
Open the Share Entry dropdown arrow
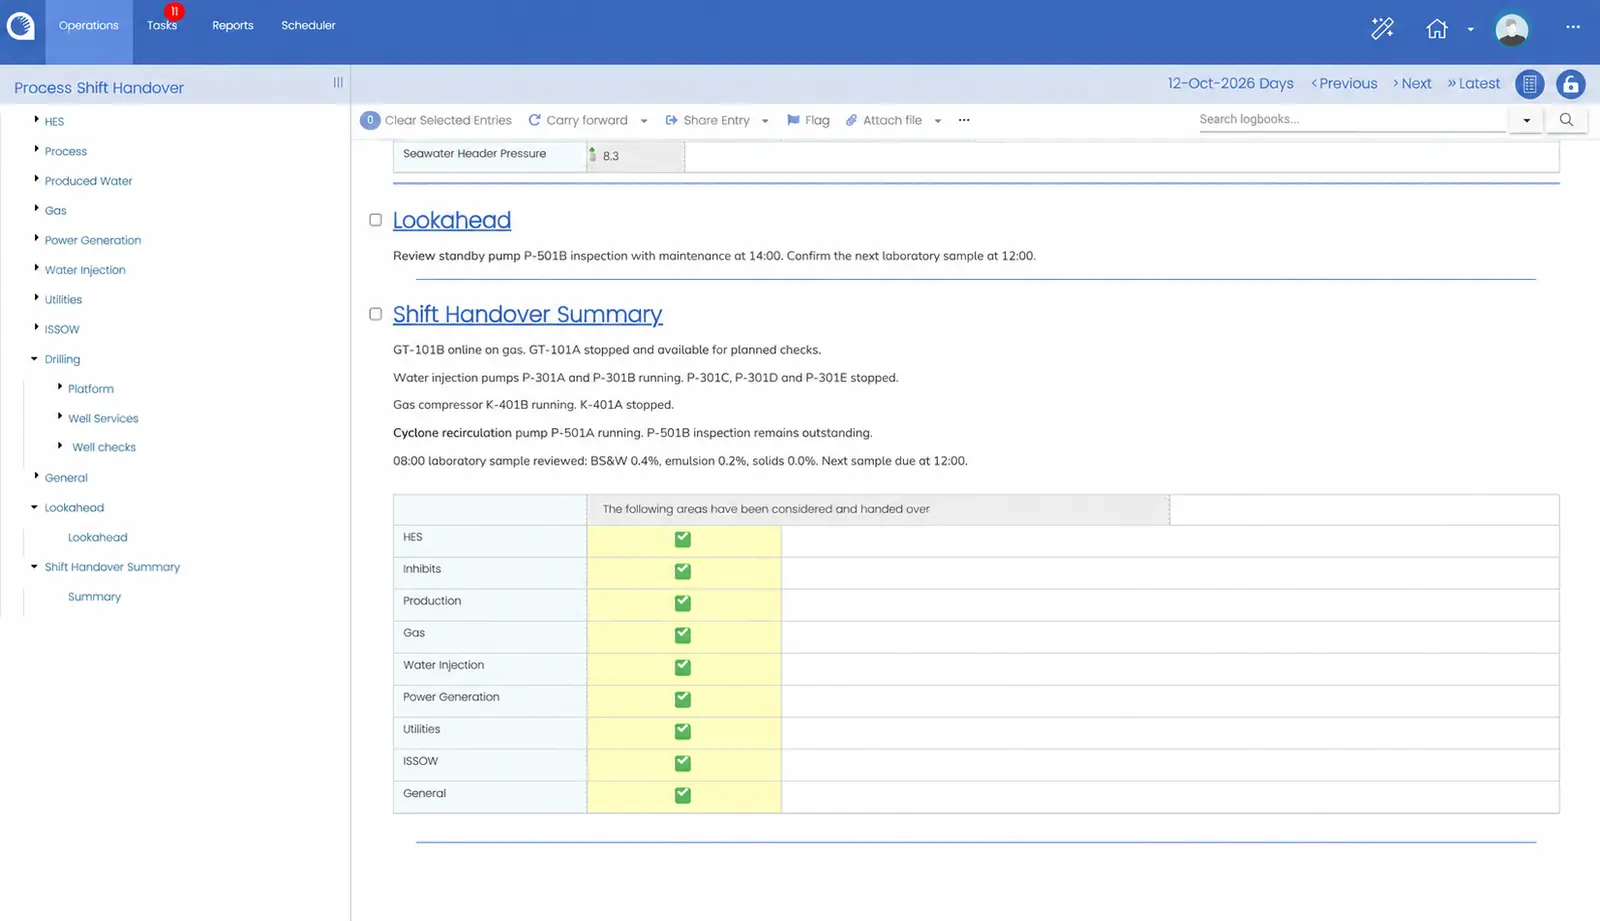[765, 121]
